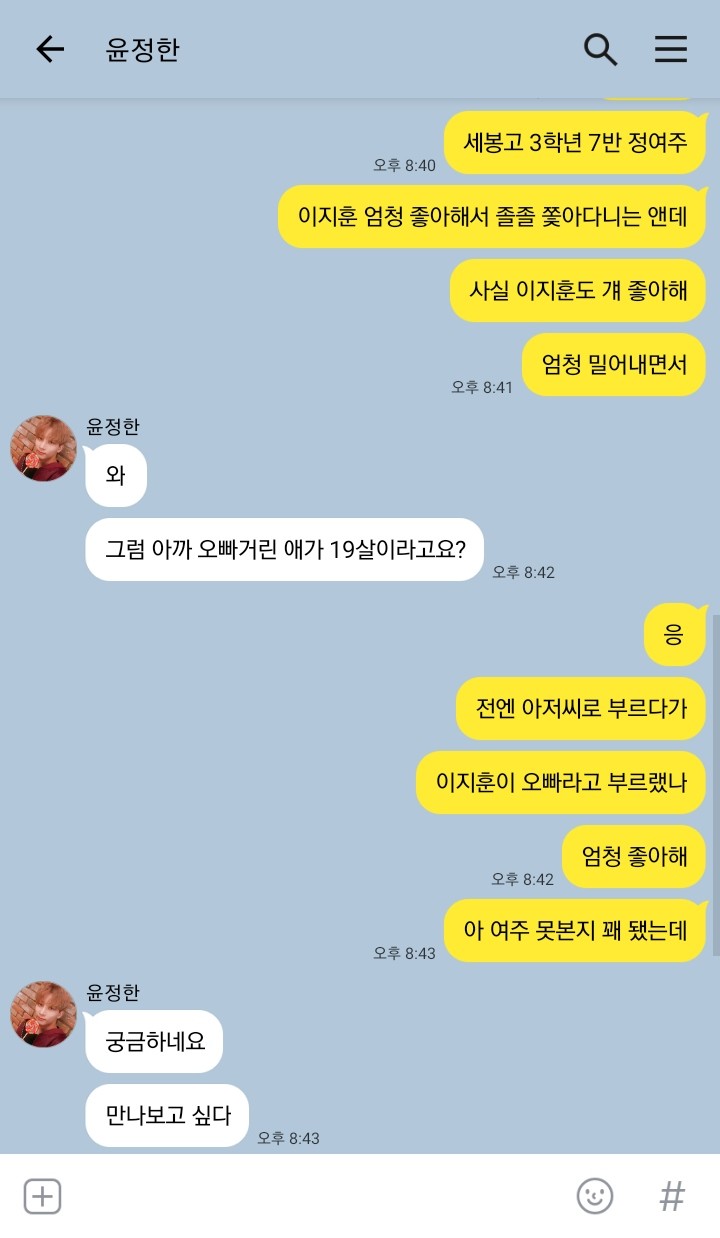Open 윤정한's upper profile picture
The image size is (720, 1238).
click(x=43, y=449)
